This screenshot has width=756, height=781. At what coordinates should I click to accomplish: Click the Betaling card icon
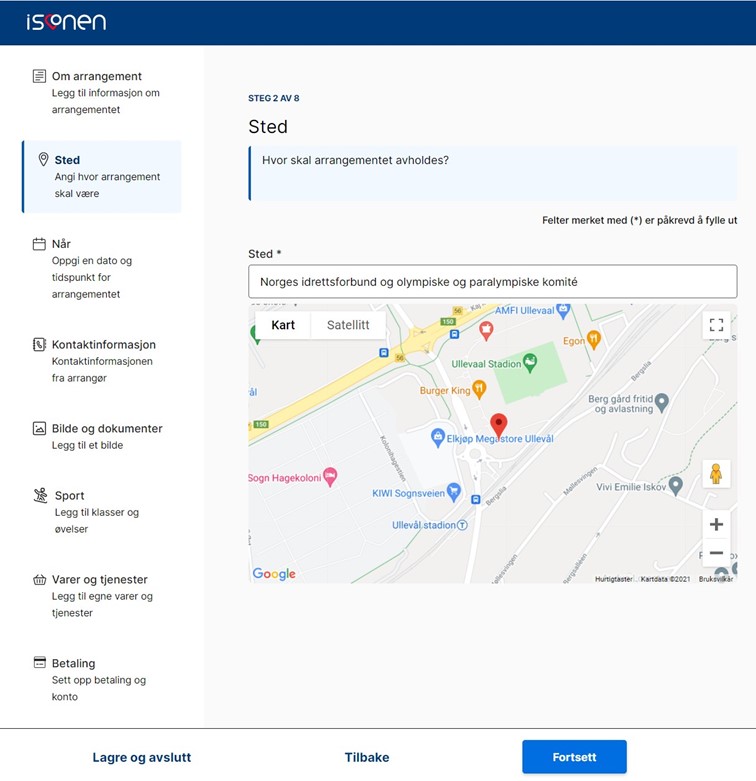point(39,662)
